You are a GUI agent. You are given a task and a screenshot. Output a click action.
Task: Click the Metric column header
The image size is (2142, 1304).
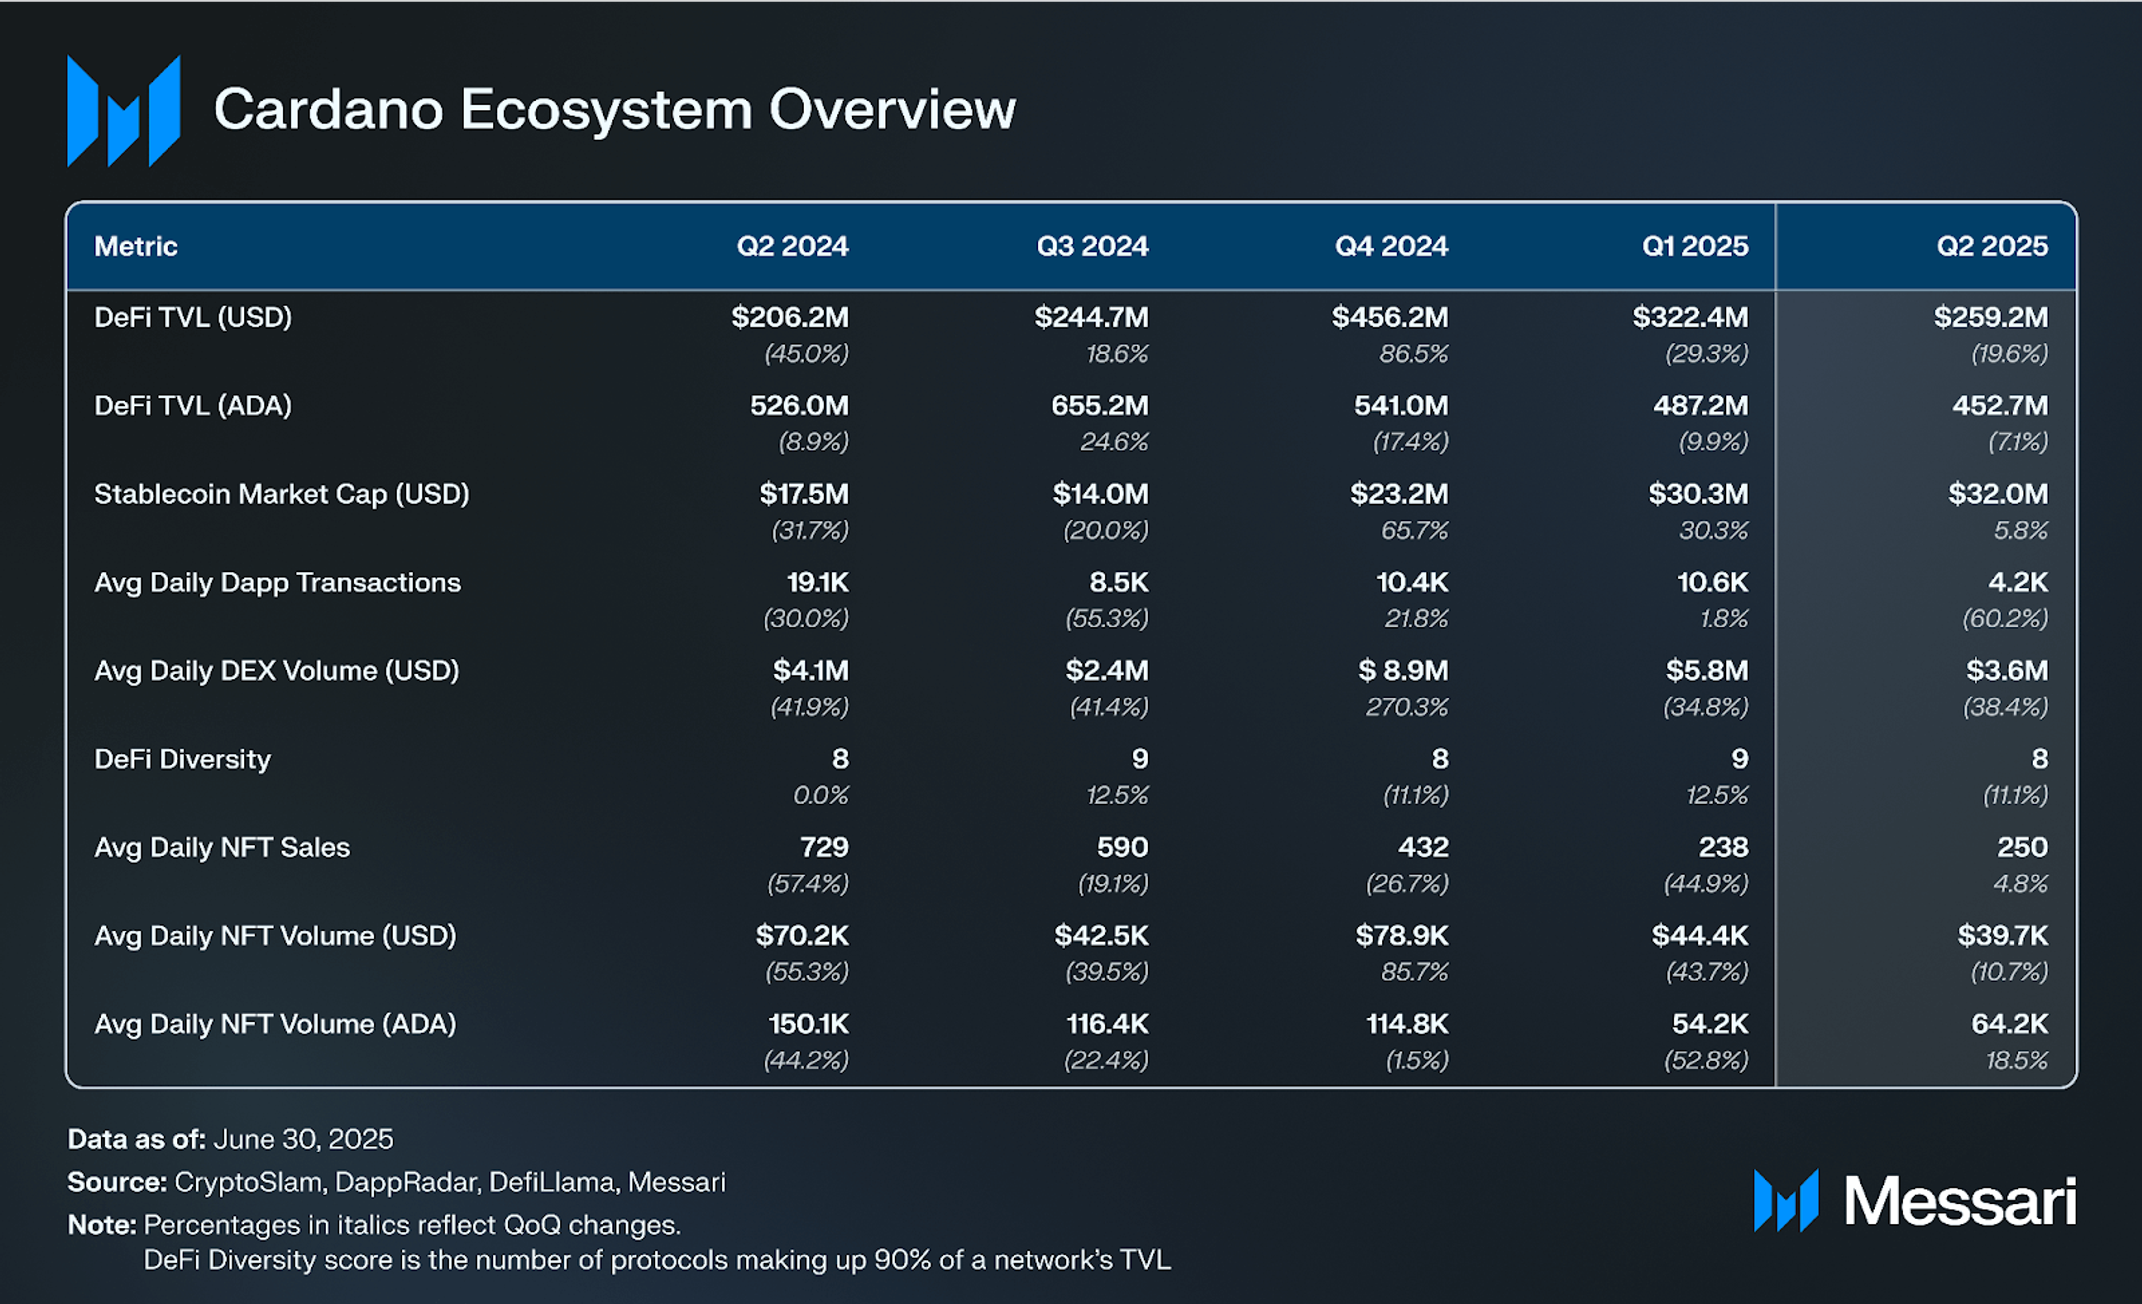point(136,246)
